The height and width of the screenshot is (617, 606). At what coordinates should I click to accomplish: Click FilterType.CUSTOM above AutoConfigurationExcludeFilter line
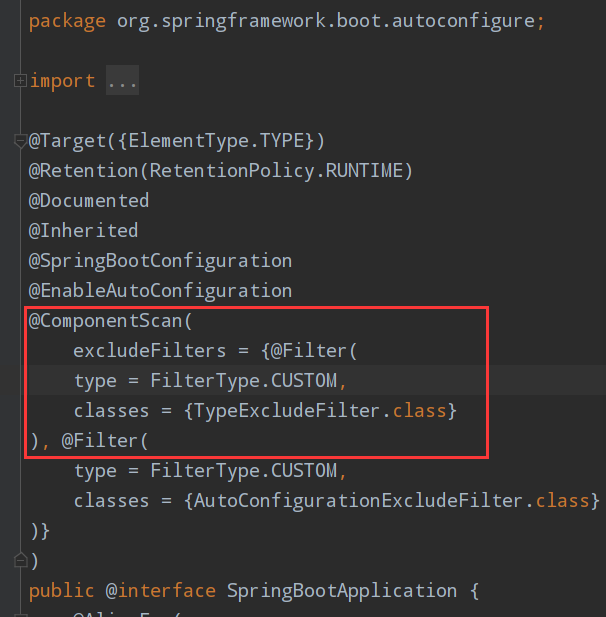[244, 471]
